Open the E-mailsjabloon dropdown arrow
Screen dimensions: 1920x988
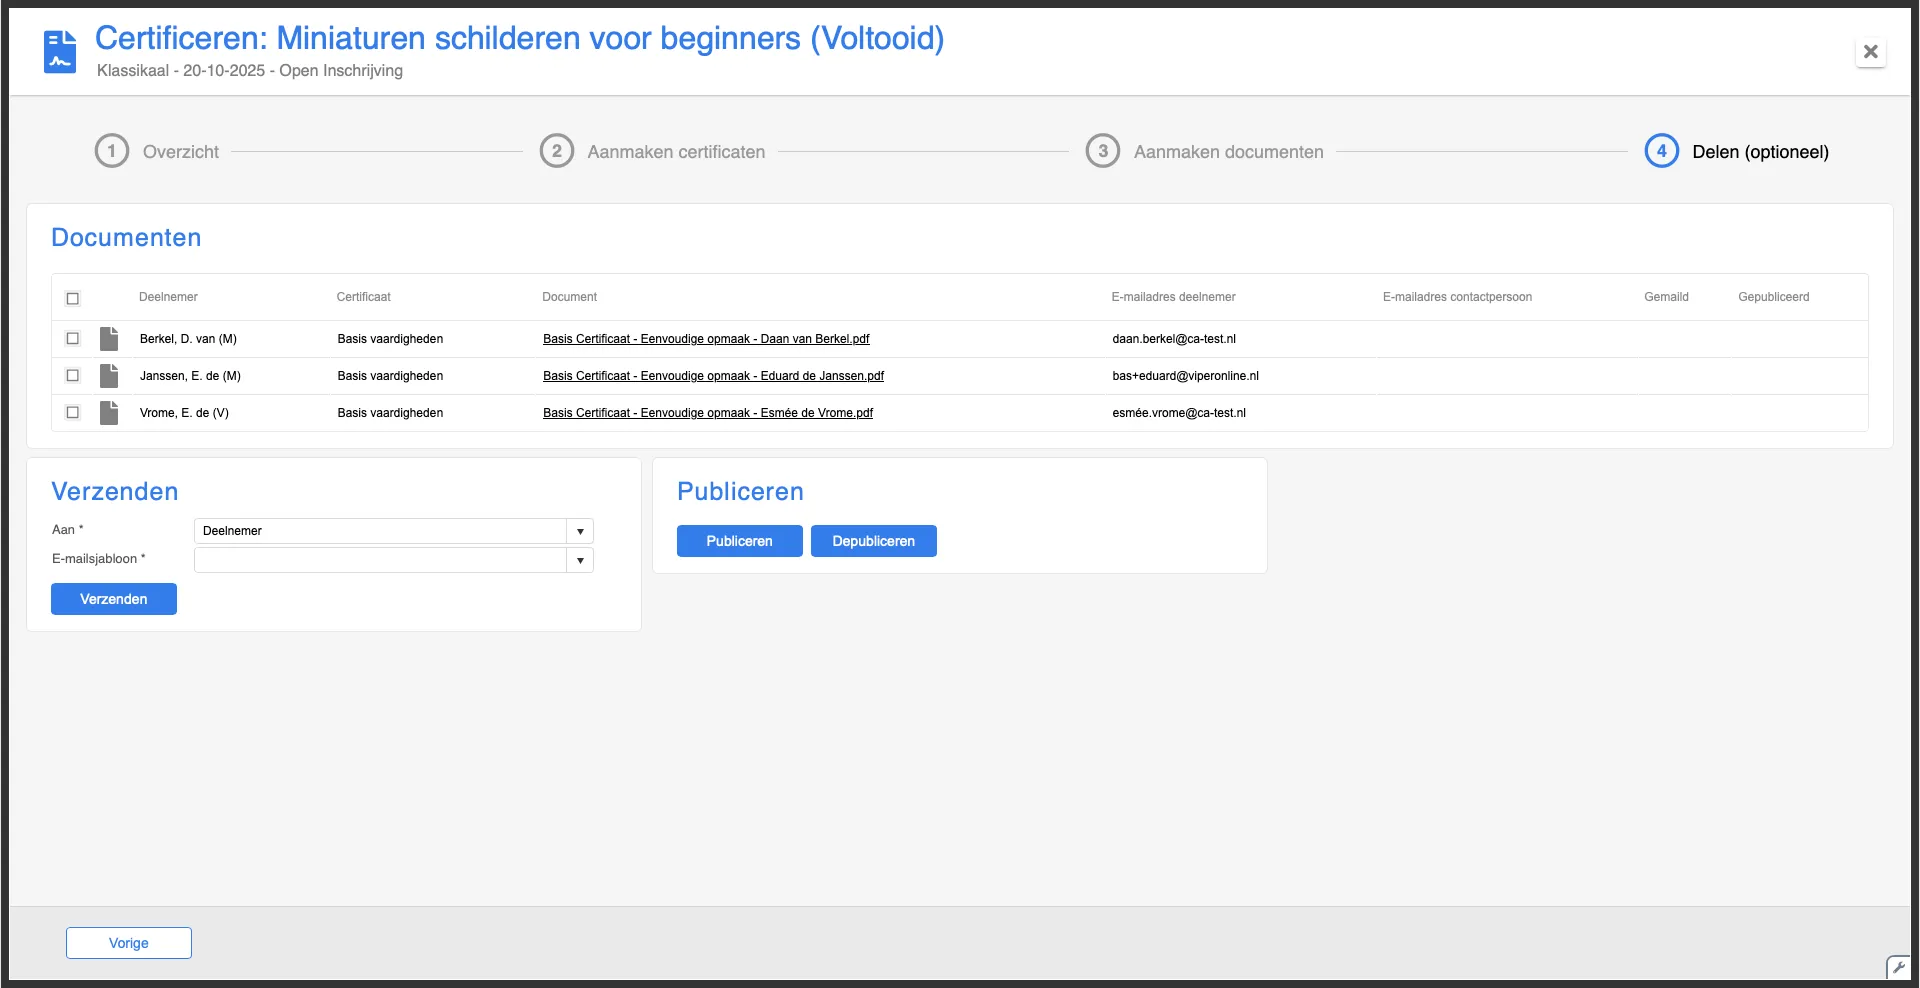[580, 560]
